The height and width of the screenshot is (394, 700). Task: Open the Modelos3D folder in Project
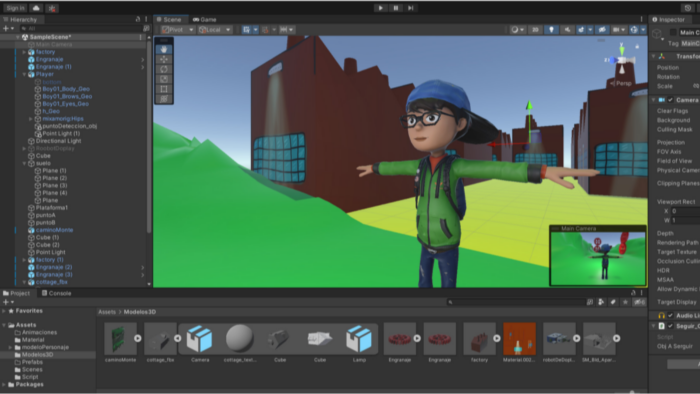point(38,355)
